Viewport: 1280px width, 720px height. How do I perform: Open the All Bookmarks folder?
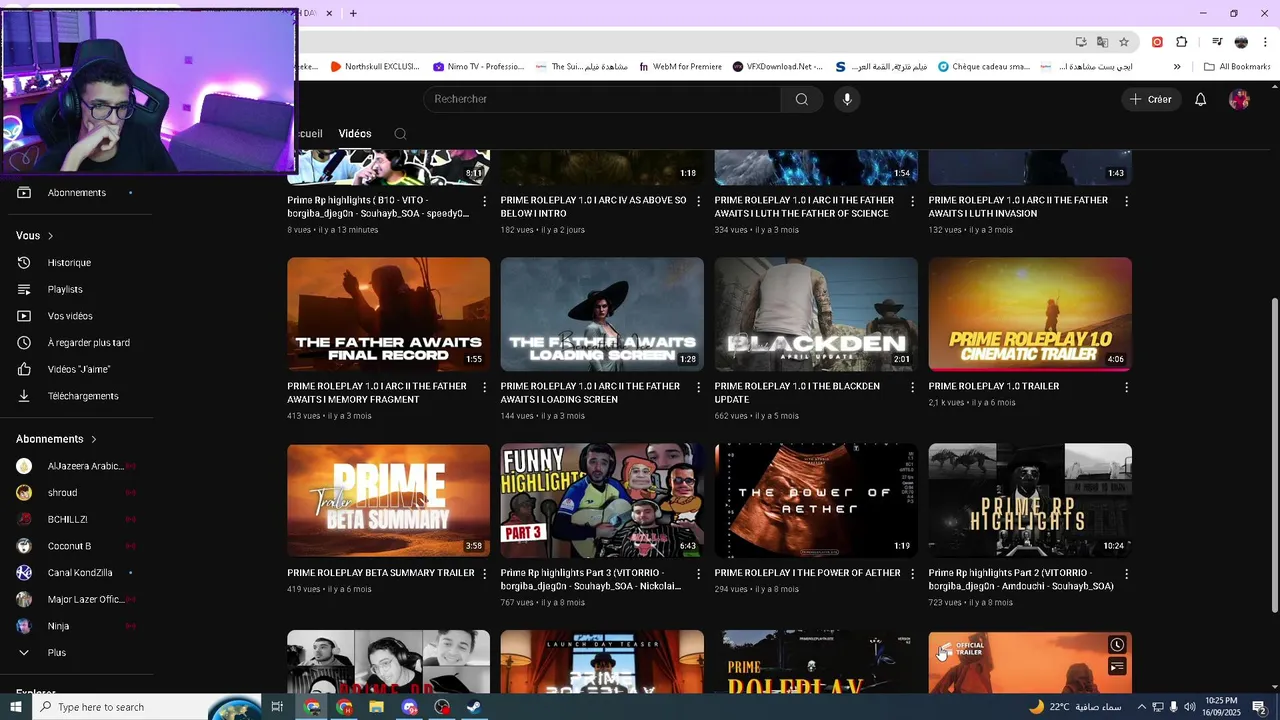coord(1237,67)
